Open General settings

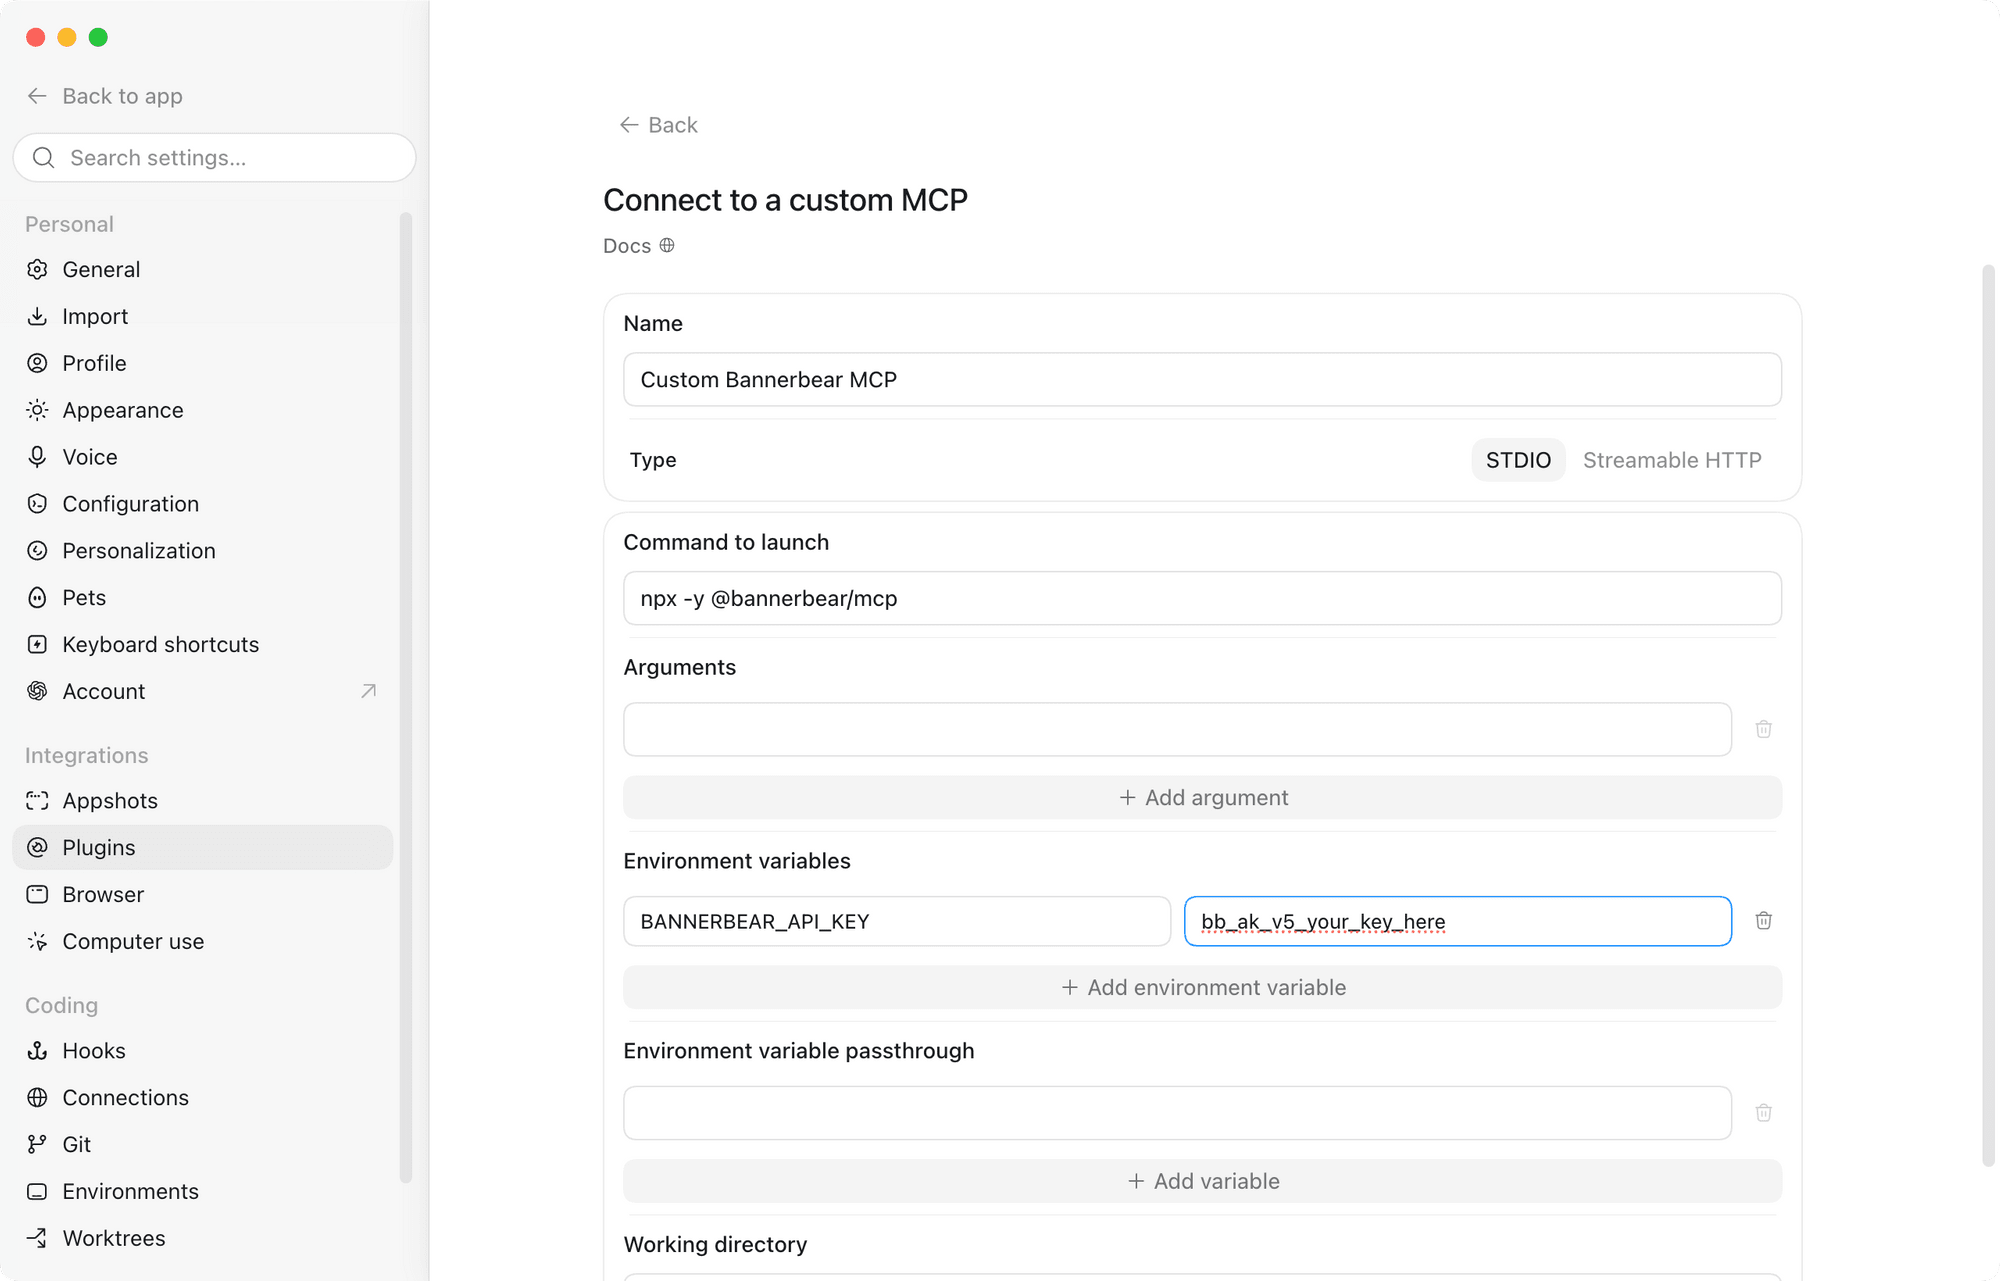click(202, 270)
